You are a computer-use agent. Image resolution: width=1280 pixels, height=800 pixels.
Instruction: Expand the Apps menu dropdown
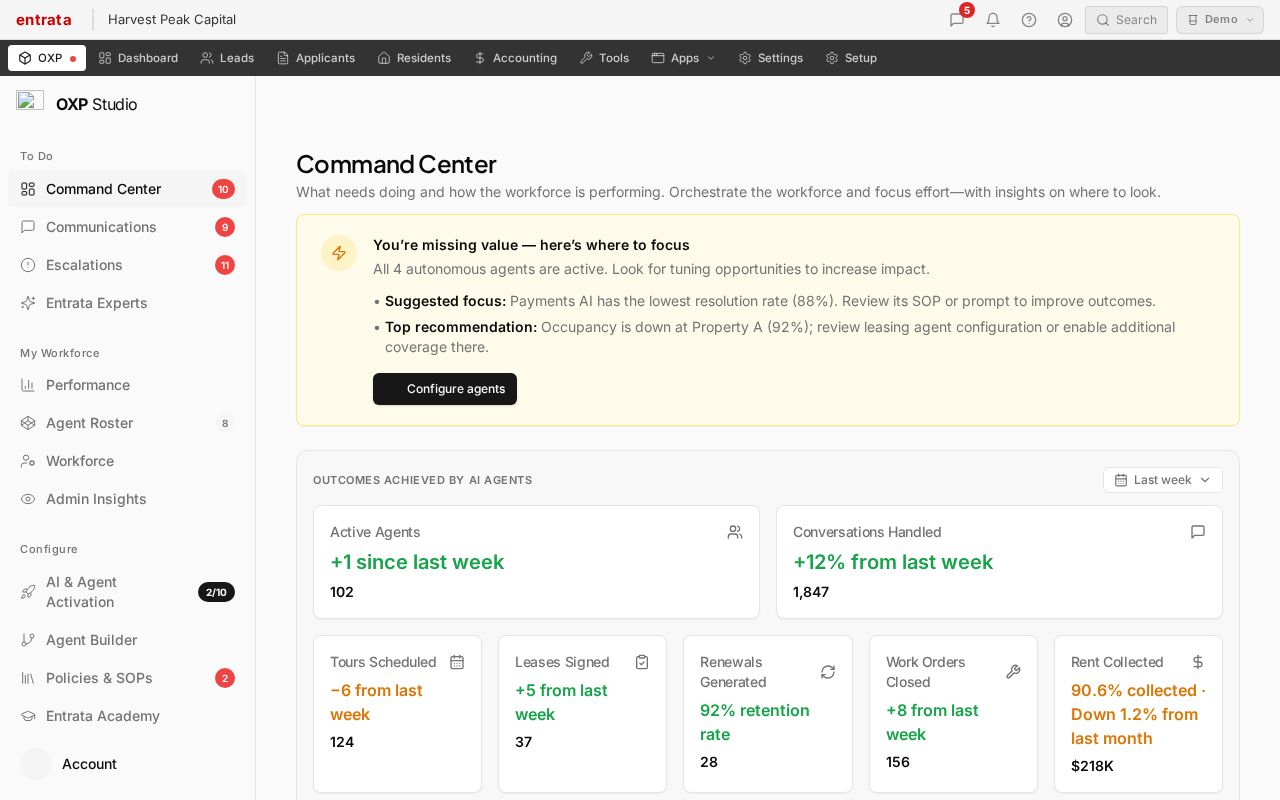684,58
